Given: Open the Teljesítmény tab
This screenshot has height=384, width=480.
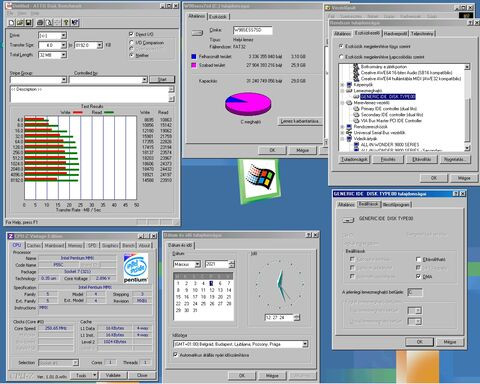Looking at the screenshot, I should coord(422,34).
